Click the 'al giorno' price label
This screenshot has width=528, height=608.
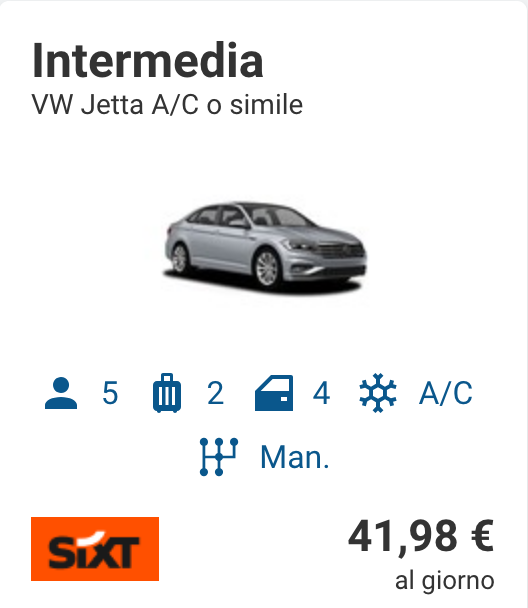click(x=445, y=581)
